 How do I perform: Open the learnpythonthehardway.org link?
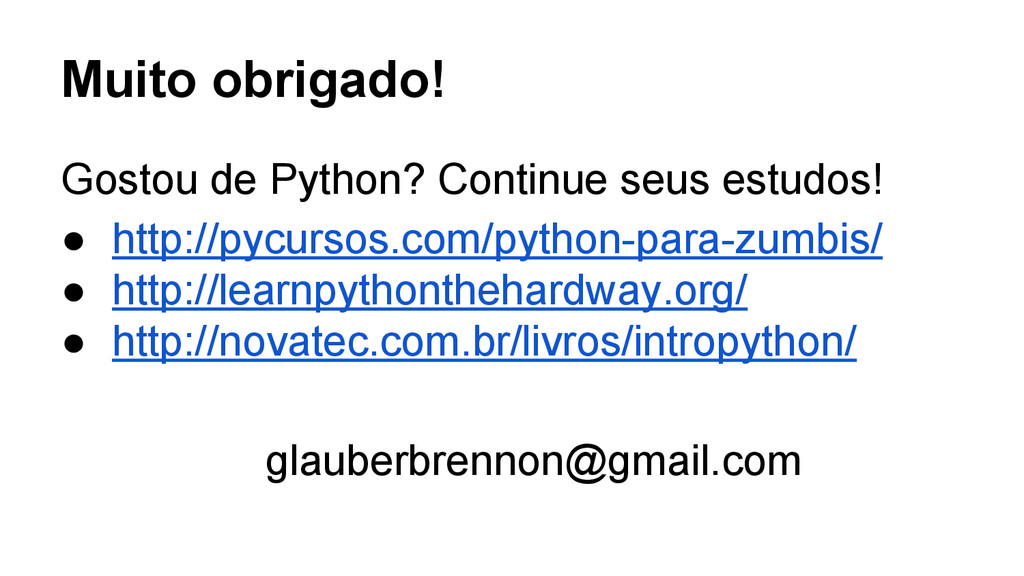(x=430, y=291)
